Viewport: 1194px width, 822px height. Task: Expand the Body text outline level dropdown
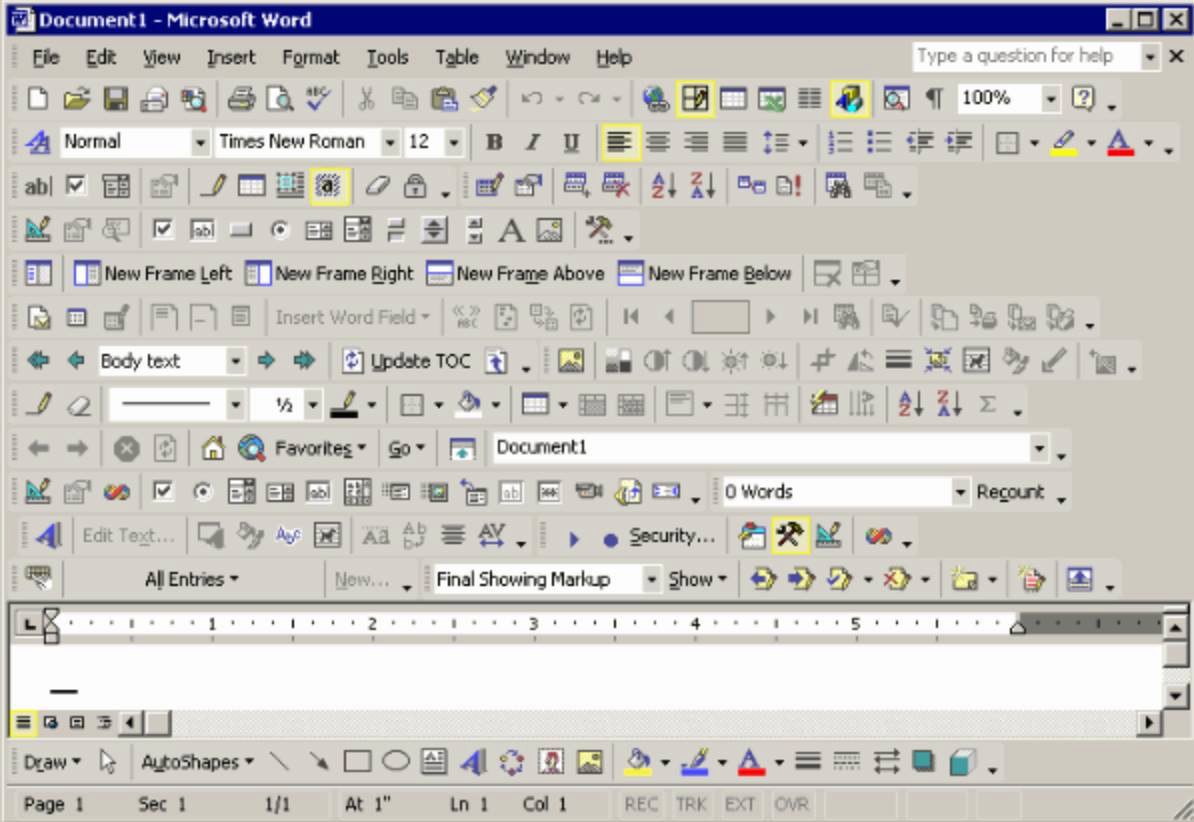point(235,360)
